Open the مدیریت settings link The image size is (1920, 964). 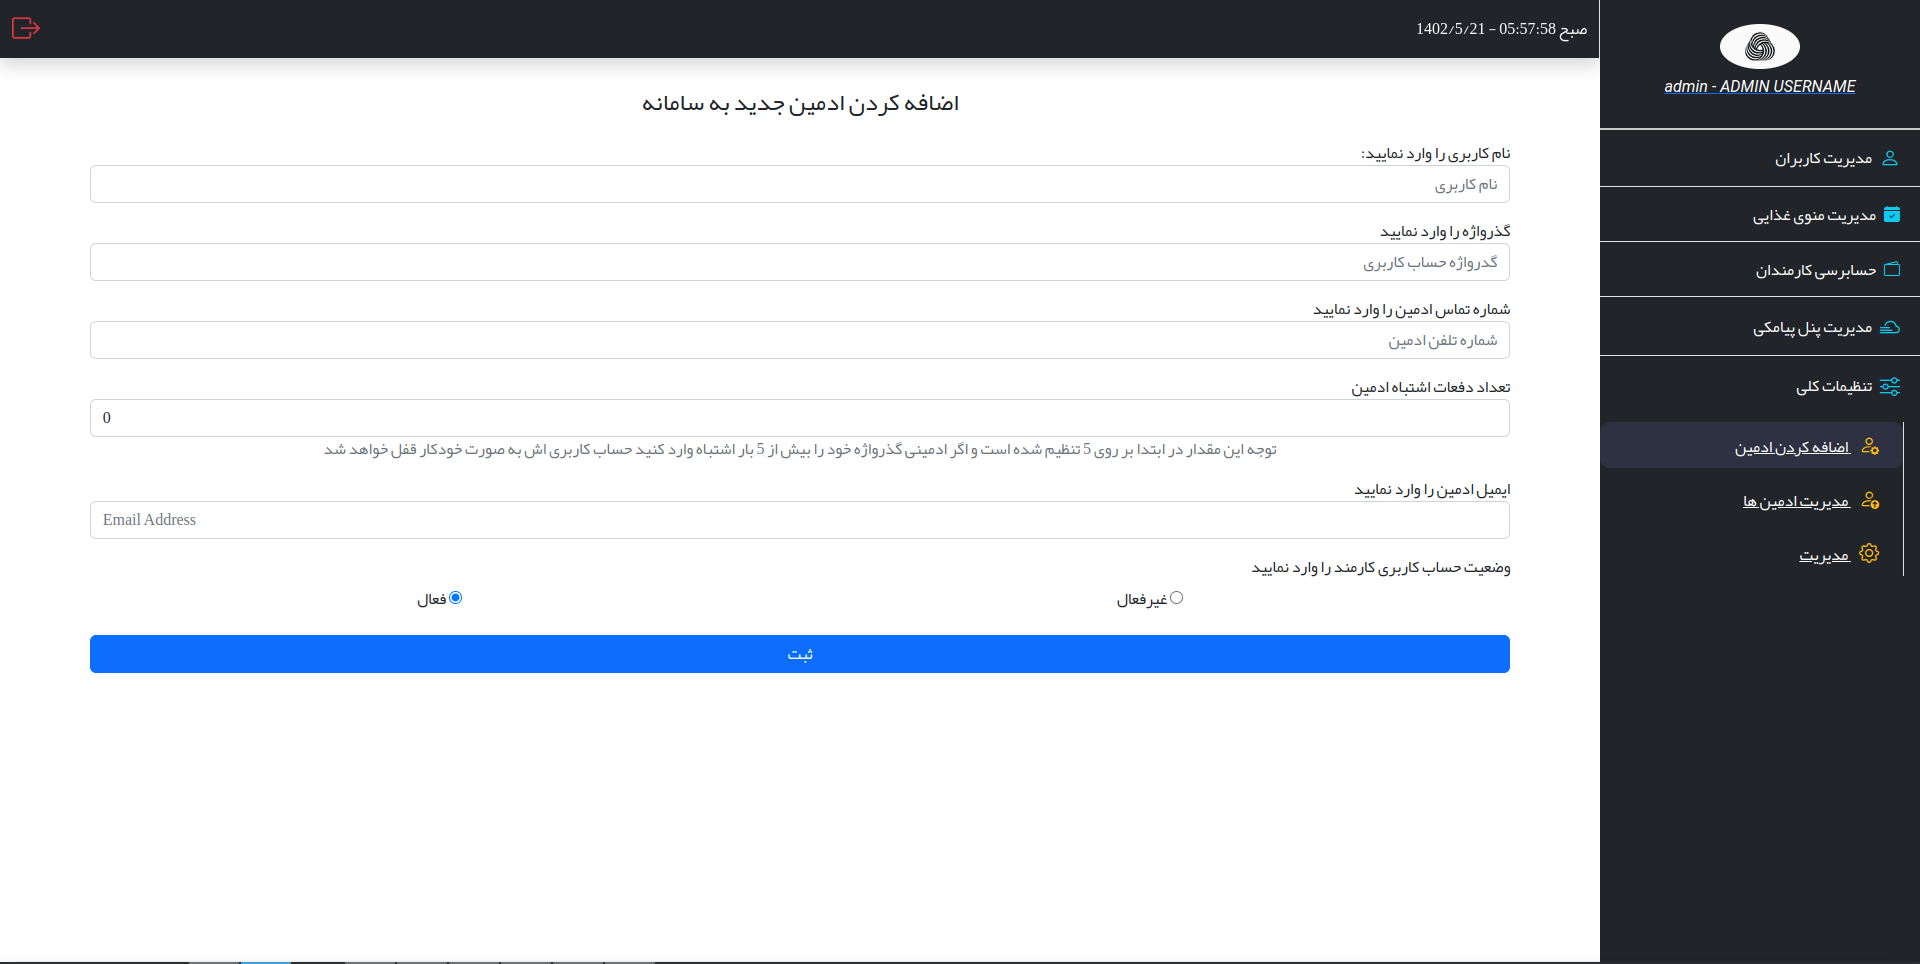point(1824,555)
